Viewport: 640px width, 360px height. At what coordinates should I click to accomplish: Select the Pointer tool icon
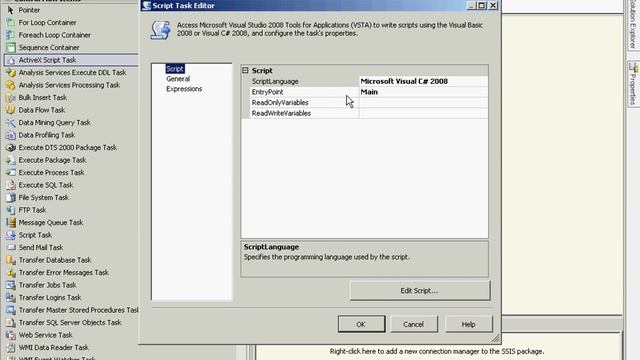[x=11, y=10]
